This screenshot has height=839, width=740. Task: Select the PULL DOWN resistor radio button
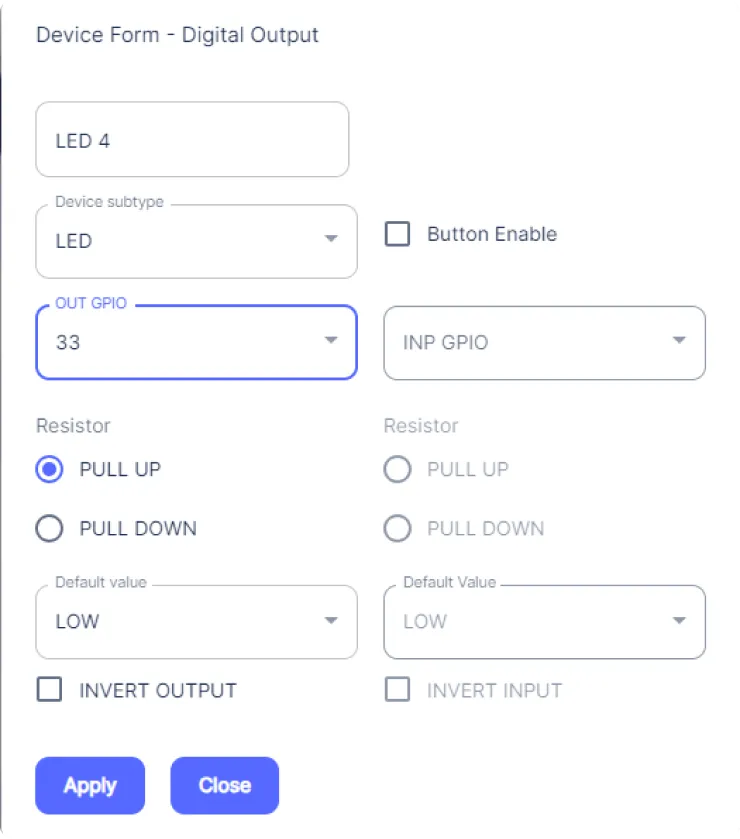(49, 528)
